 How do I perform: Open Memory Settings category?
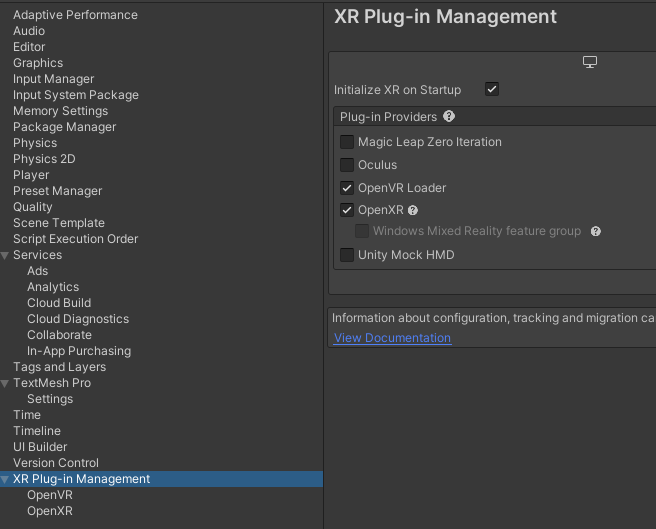tap(61, 111)
